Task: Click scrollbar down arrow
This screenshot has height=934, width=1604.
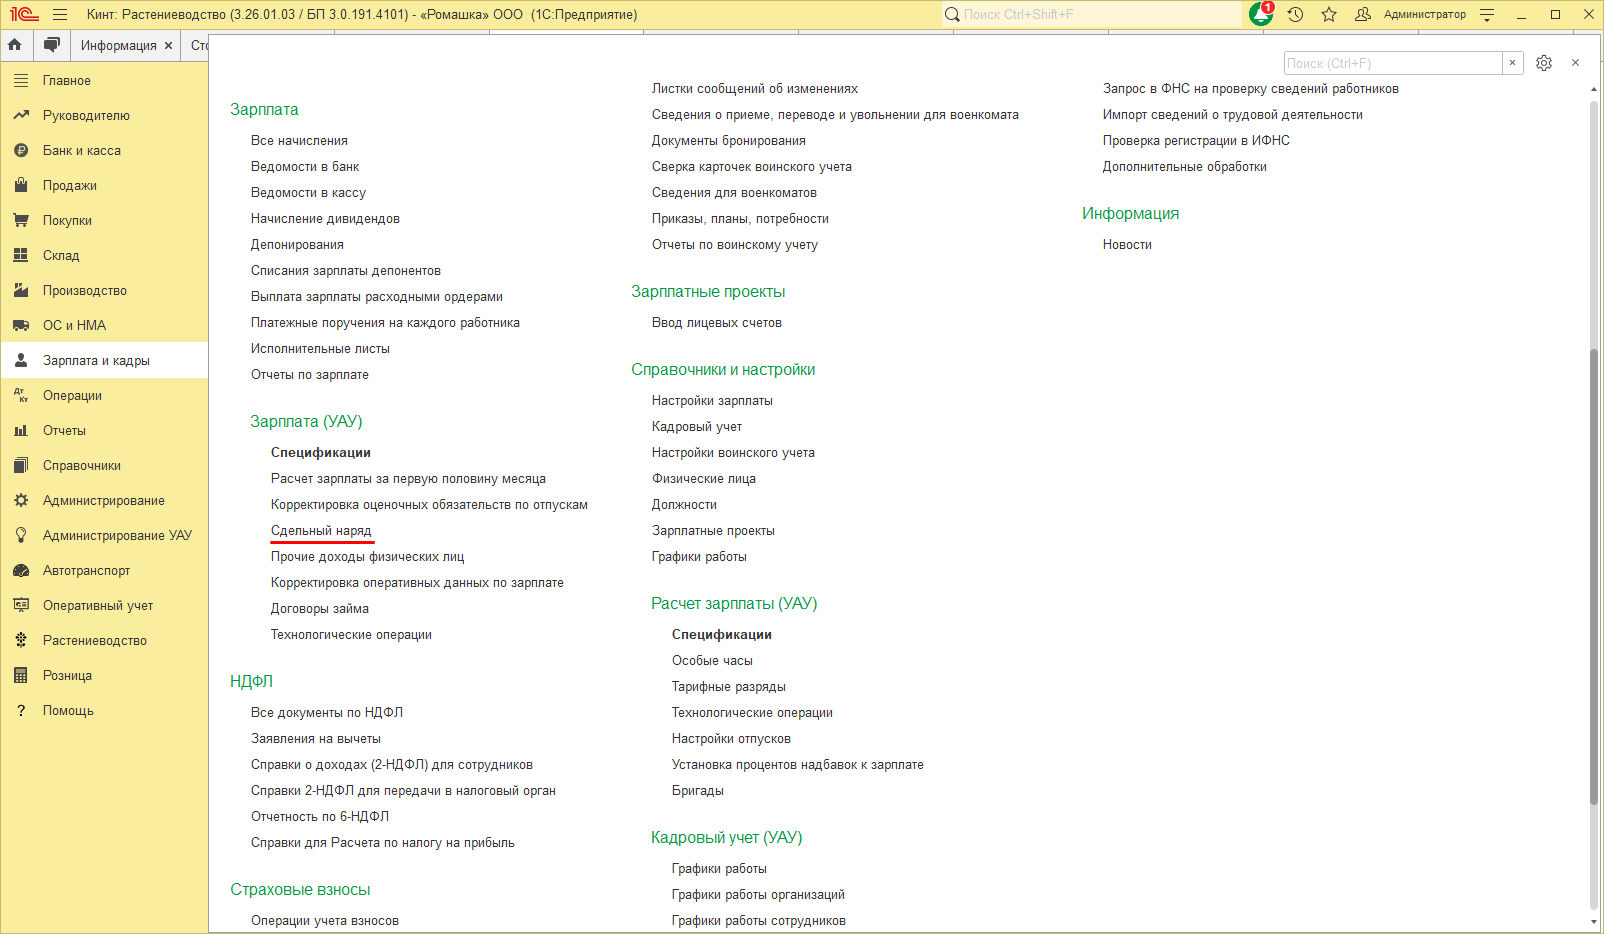Action: pos(1594,922)
